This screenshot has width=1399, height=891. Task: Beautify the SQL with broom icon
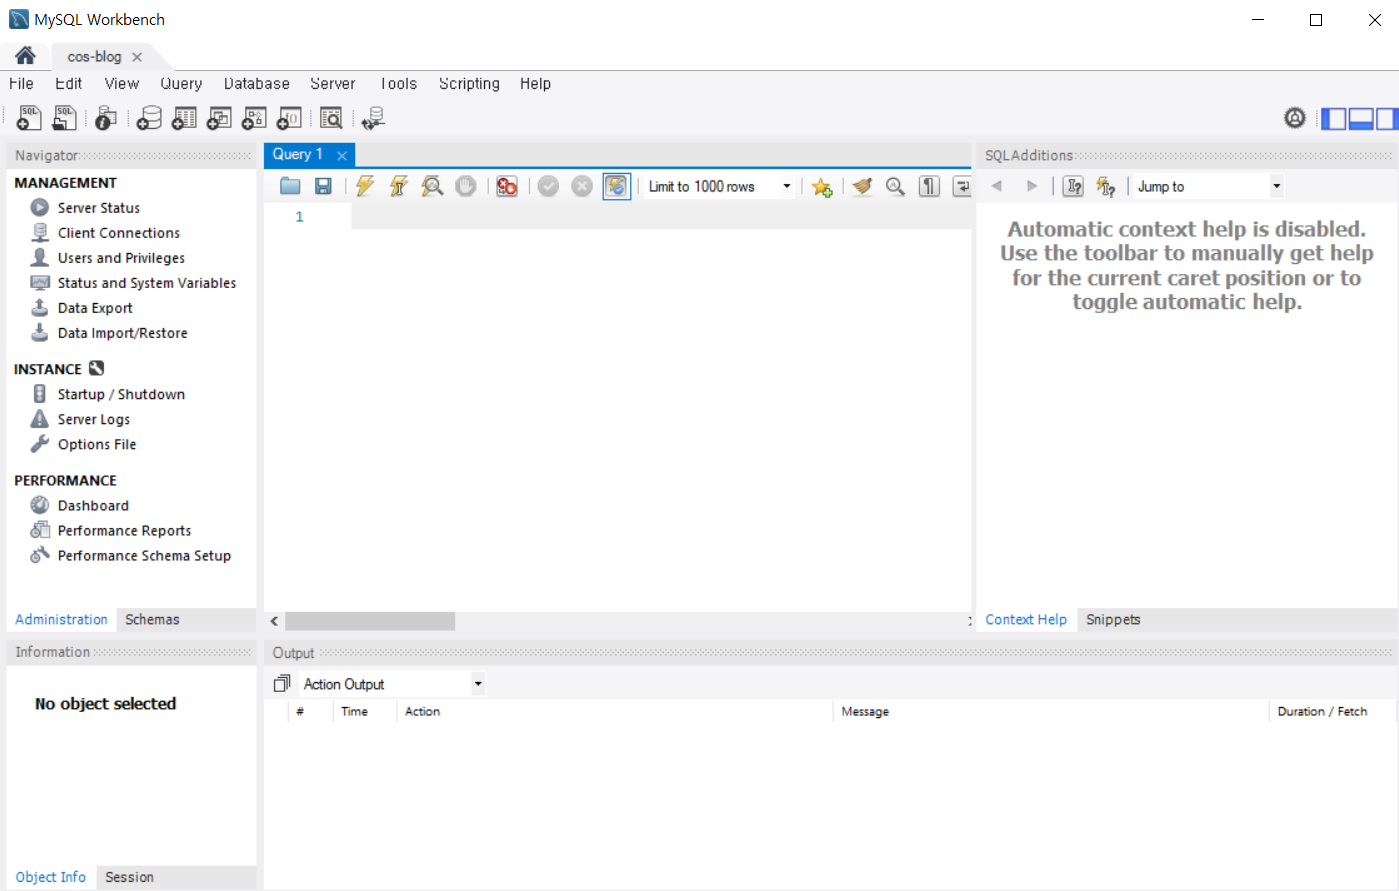tap(862, 186)
